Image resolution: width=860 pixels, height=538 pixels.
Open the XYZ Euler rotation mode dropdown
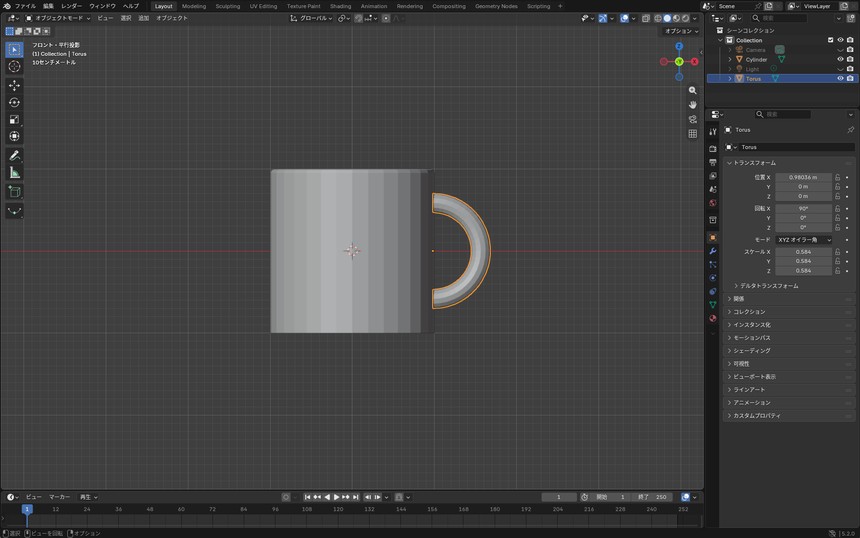(x=804, y=240)
